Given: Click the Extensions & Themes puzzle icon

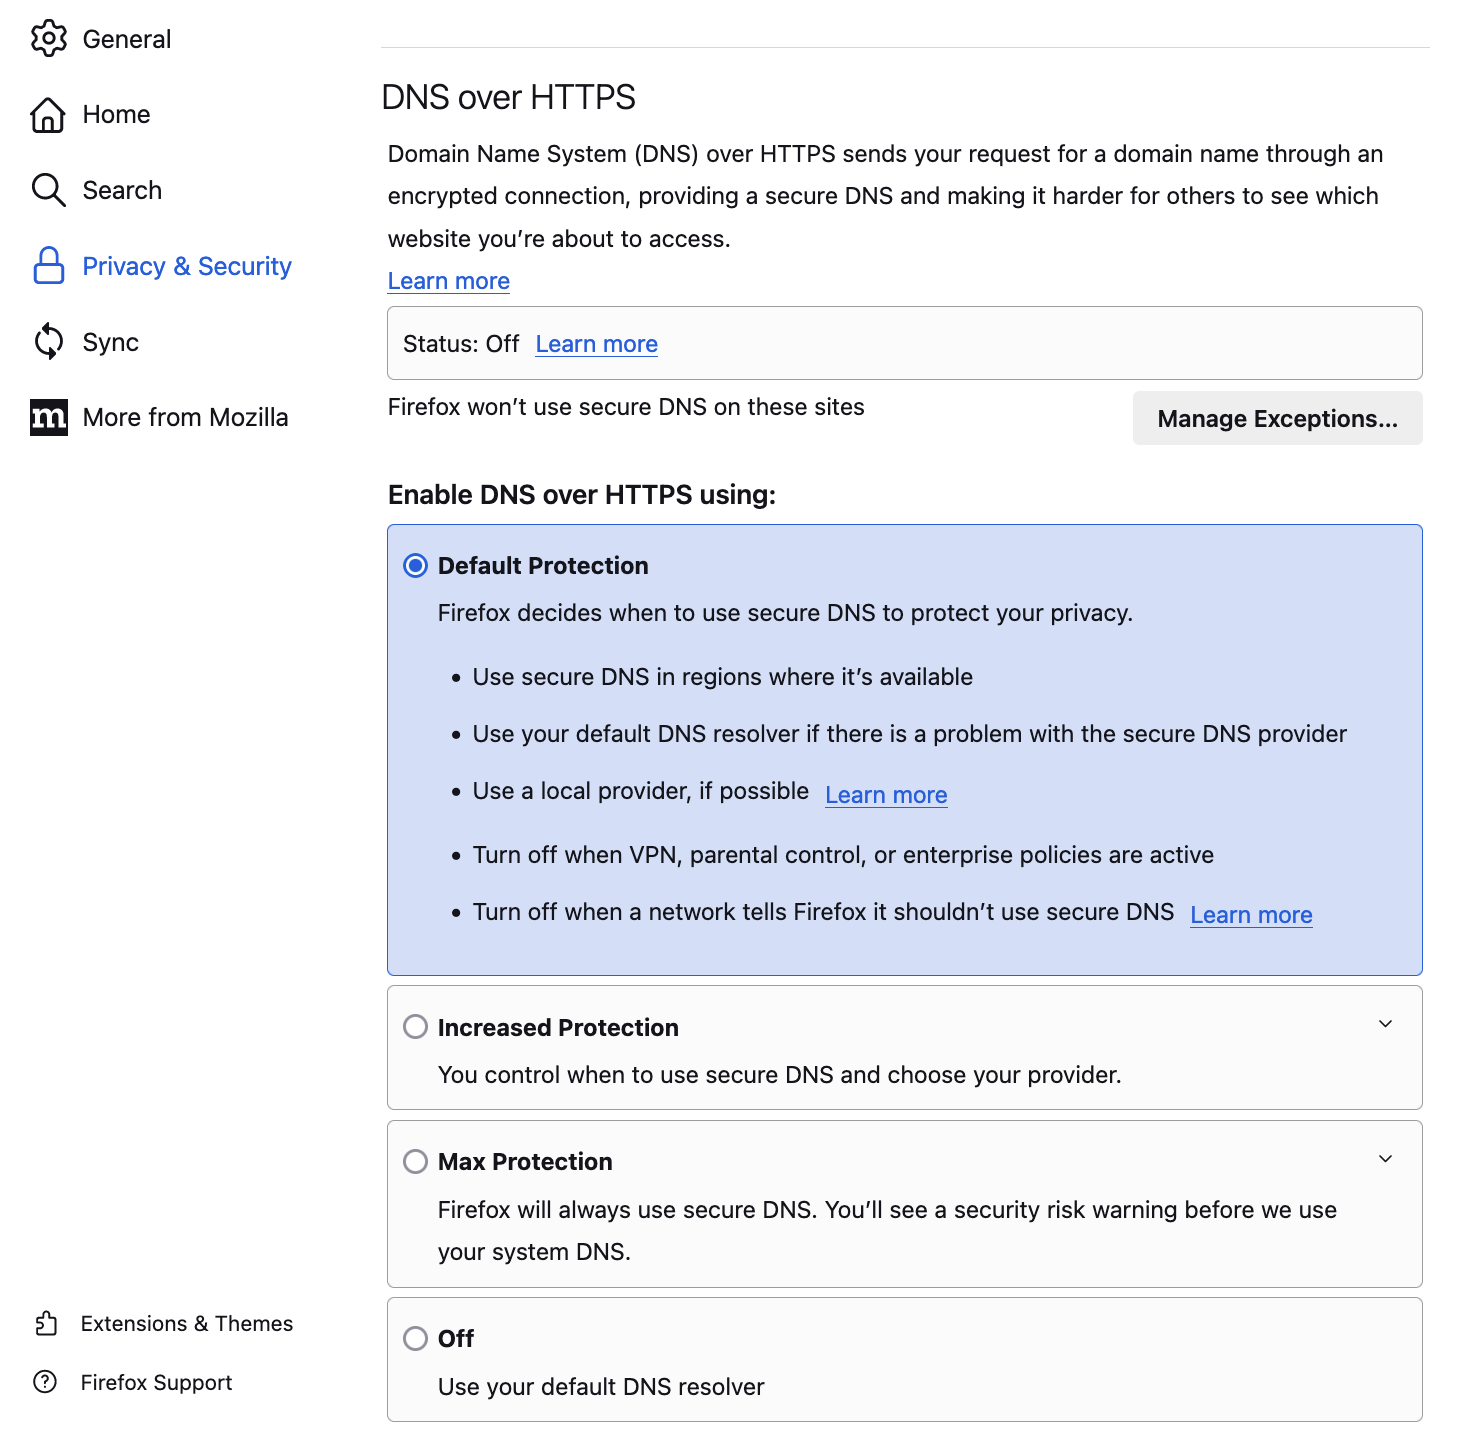Looking at the screenshot, I should (46, 1324).
